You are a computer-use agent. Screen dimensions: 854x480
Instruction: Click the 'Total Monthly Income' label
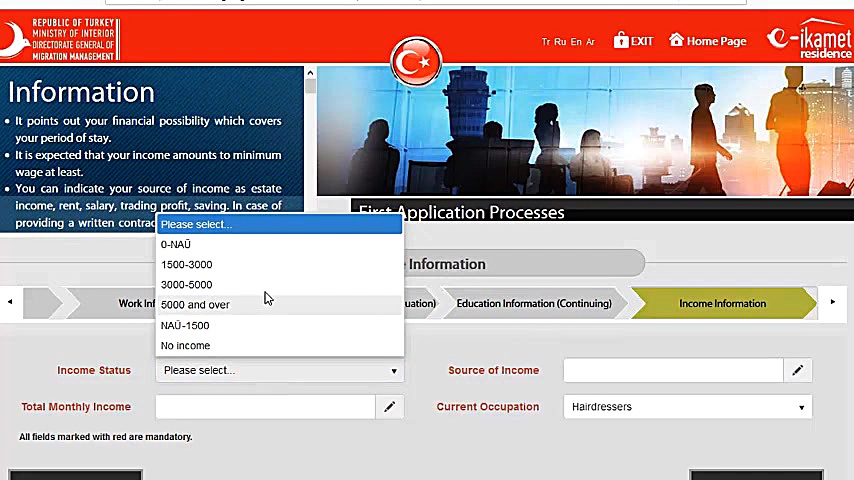(x=76, y=407)
